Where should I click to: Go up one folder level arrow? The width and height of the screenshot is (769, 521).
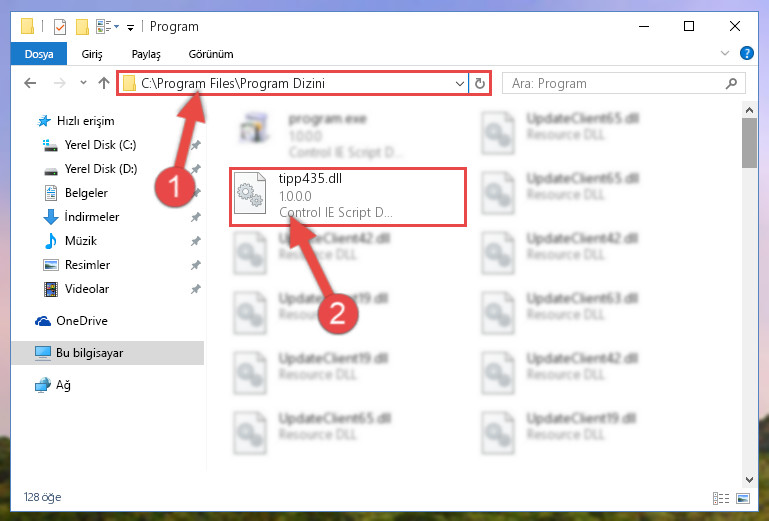point(103,83)
